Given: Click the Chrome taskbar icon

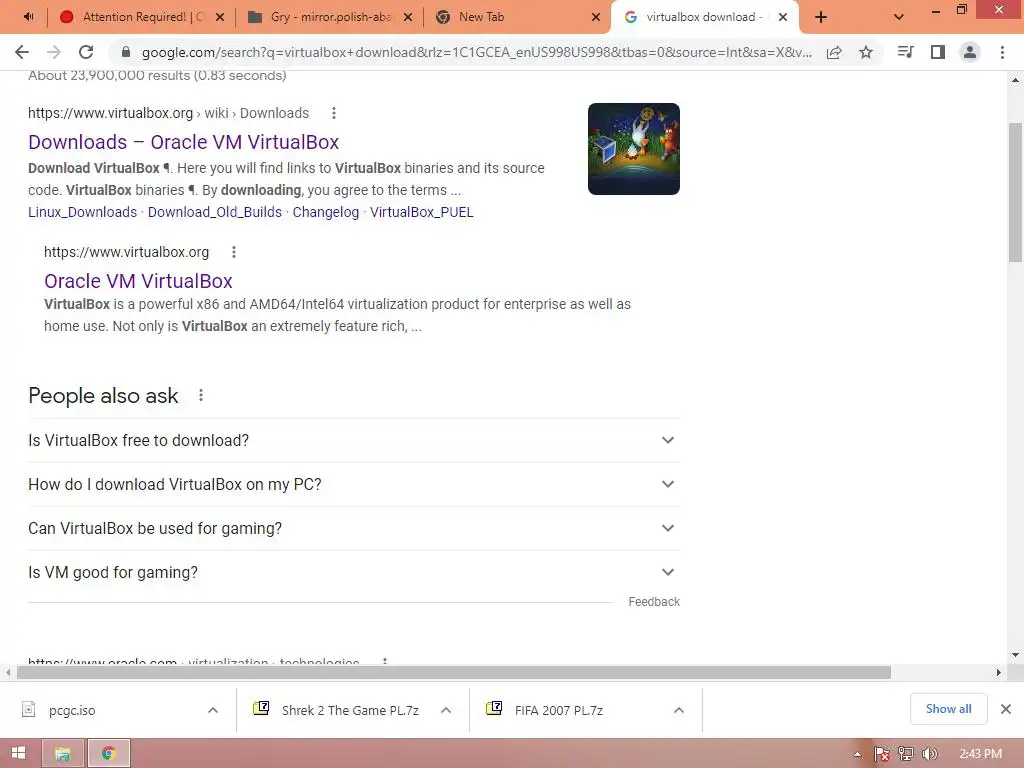Looking at the screenshot, I should (108, 754).
